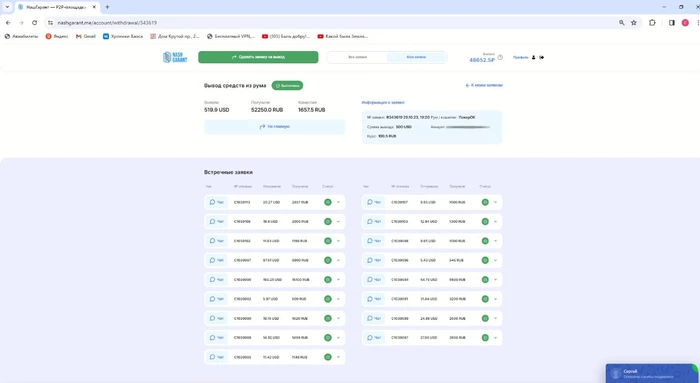Expand the 2800 RUB request row

pos(495,337)
